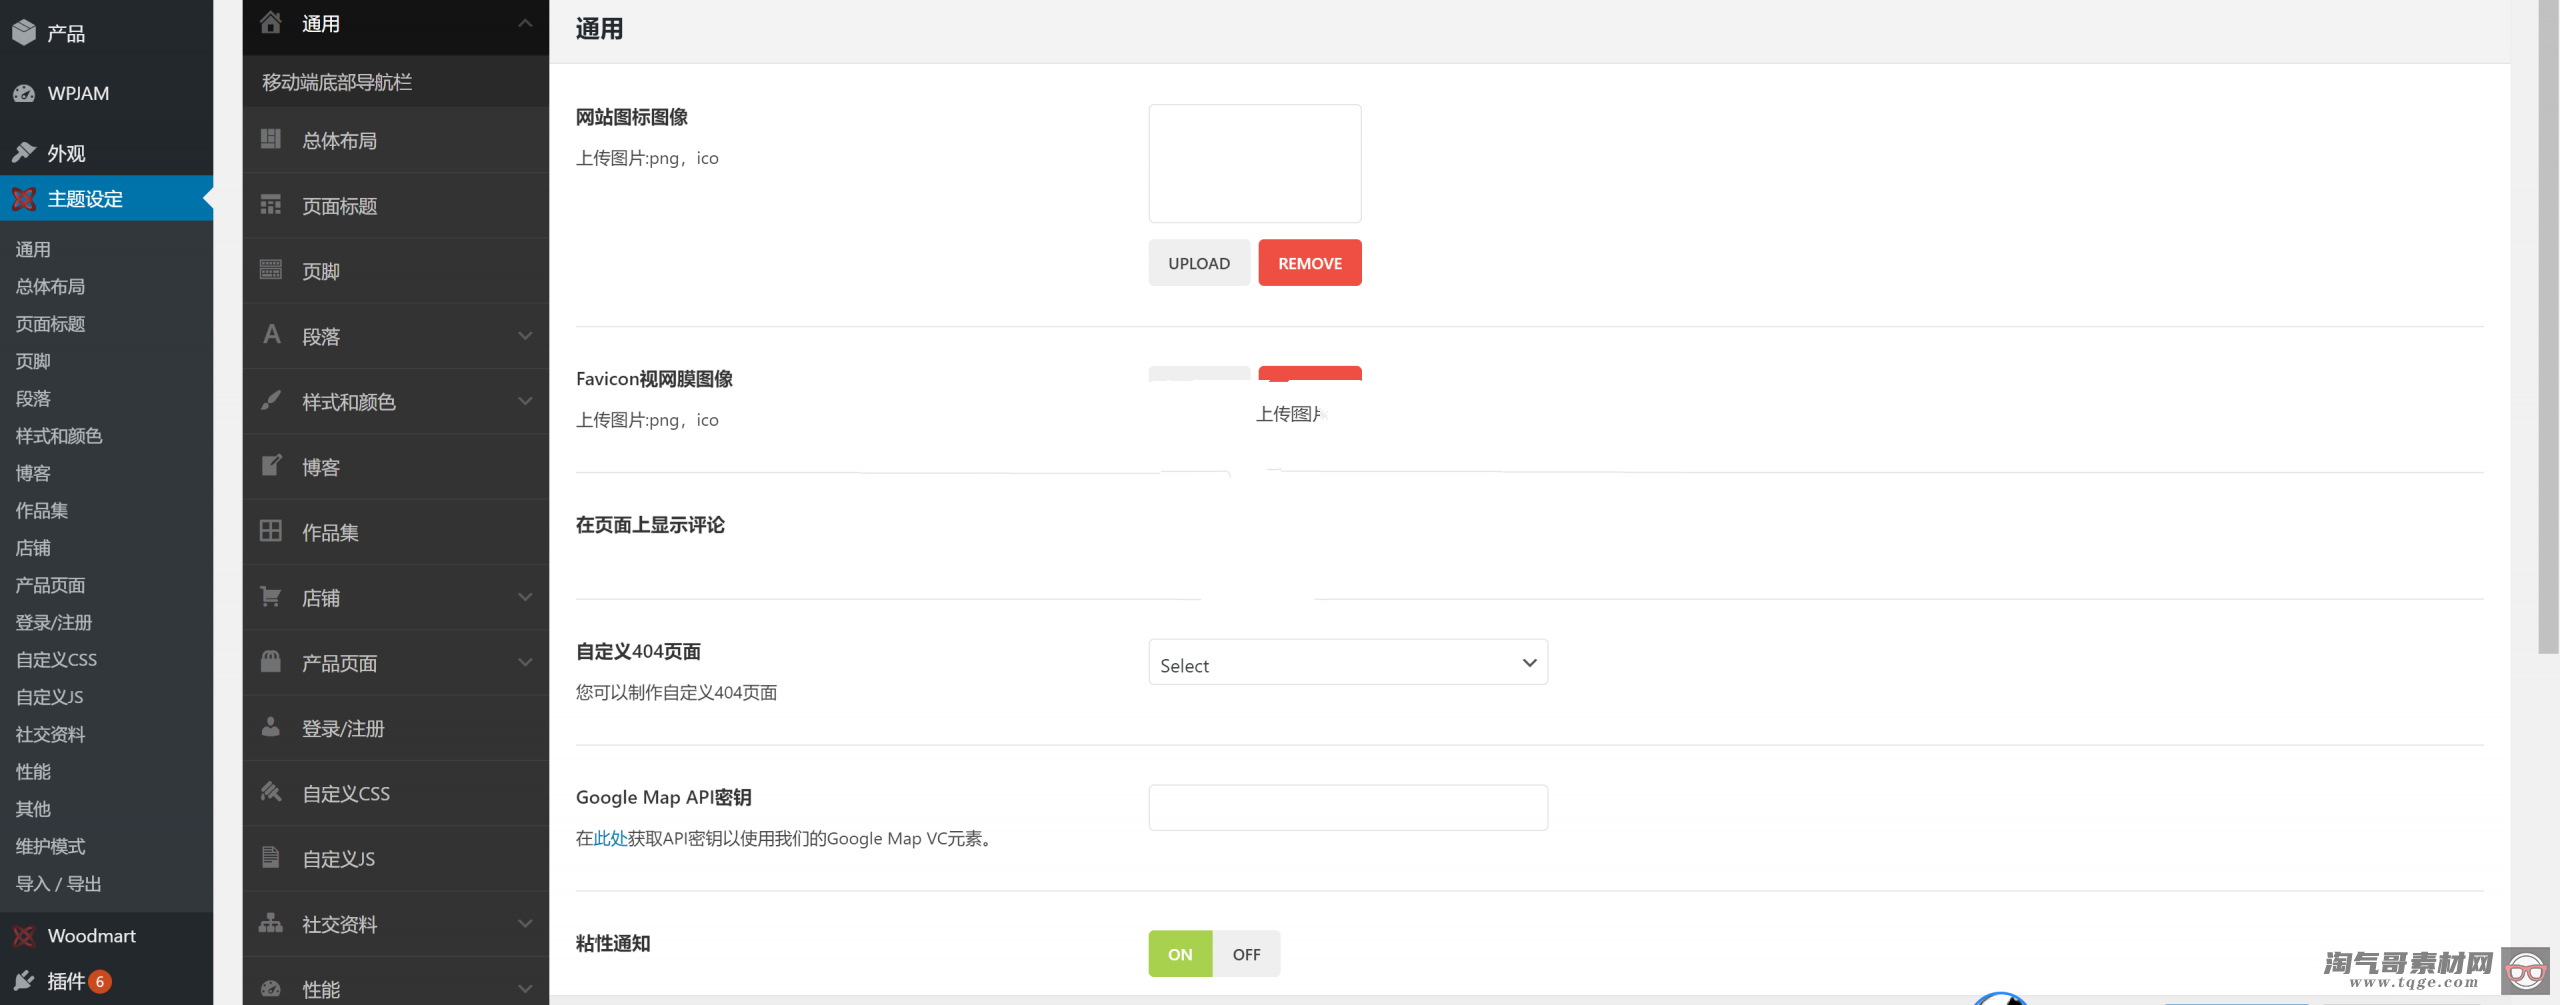The image size is (2560, 1005).
Task: Open 导入 / 导出 in left admin submenu
Action: (x=58, y=884)
